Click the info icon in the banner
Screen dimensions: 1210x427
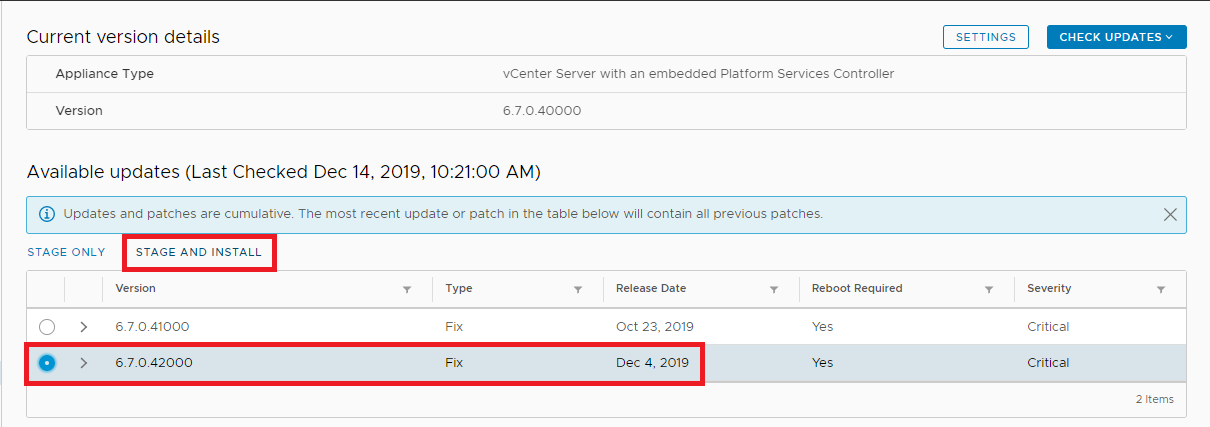point(46,214)
